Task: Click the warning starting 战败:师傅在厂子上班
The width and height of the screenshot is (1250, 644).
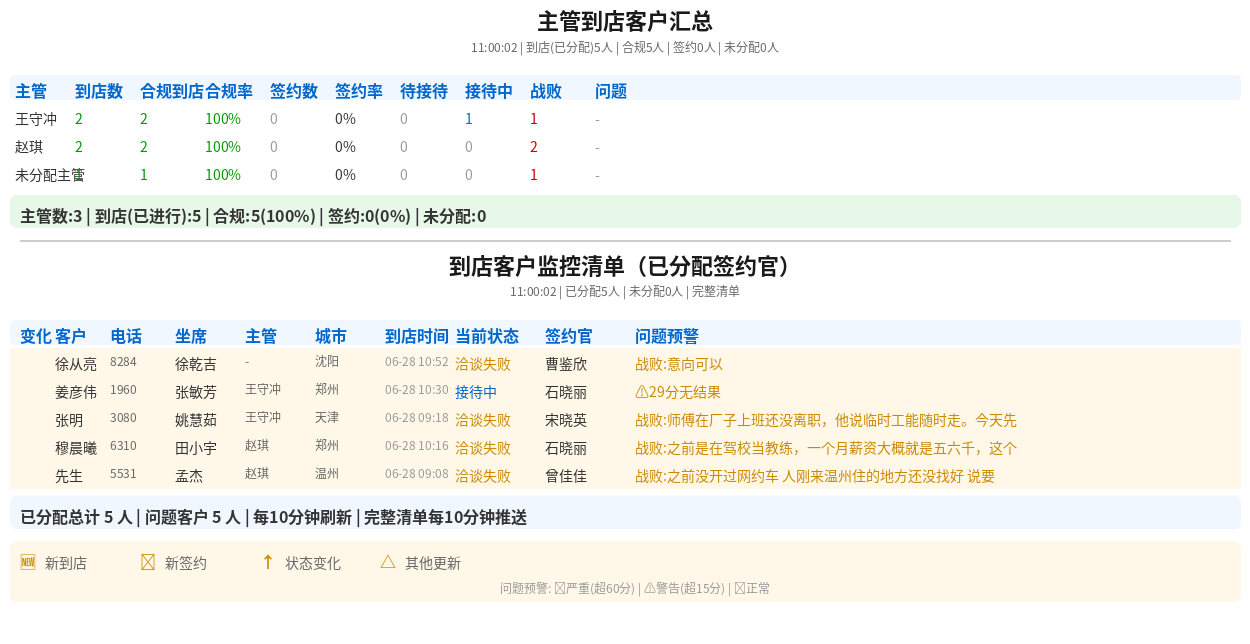Action: pyautogui.click(x=826, y=420)
